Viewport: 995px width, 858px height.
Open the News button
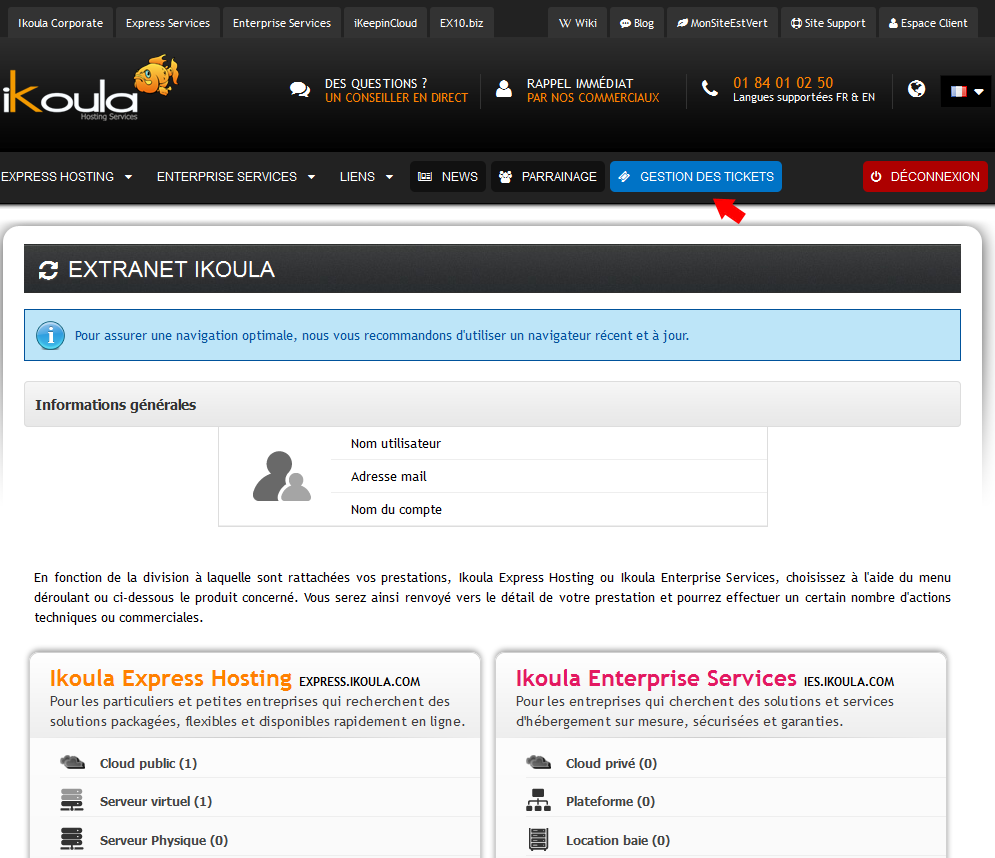pyautogui.click(x=448, y=177)
